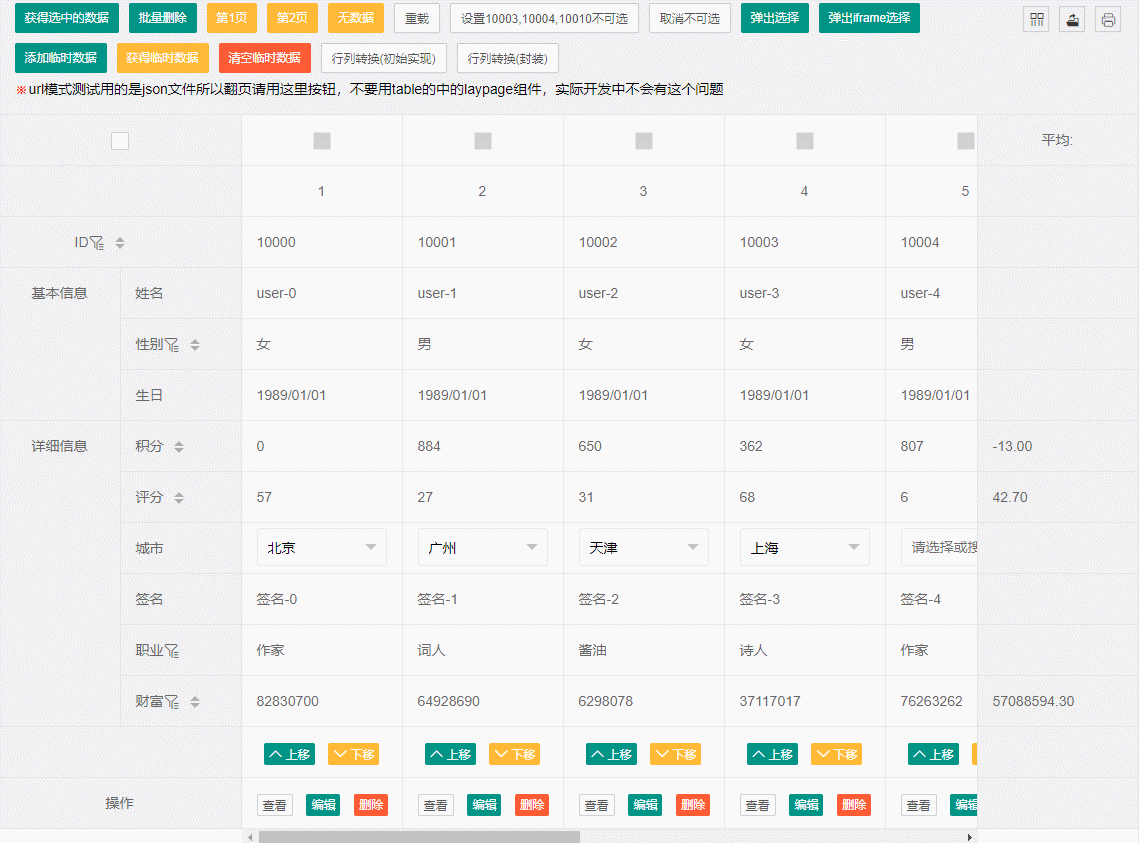The width and height of the screenshot is (1139, 843).
Task: Move record 10000 up with 上移
Action: click(289, 754)
